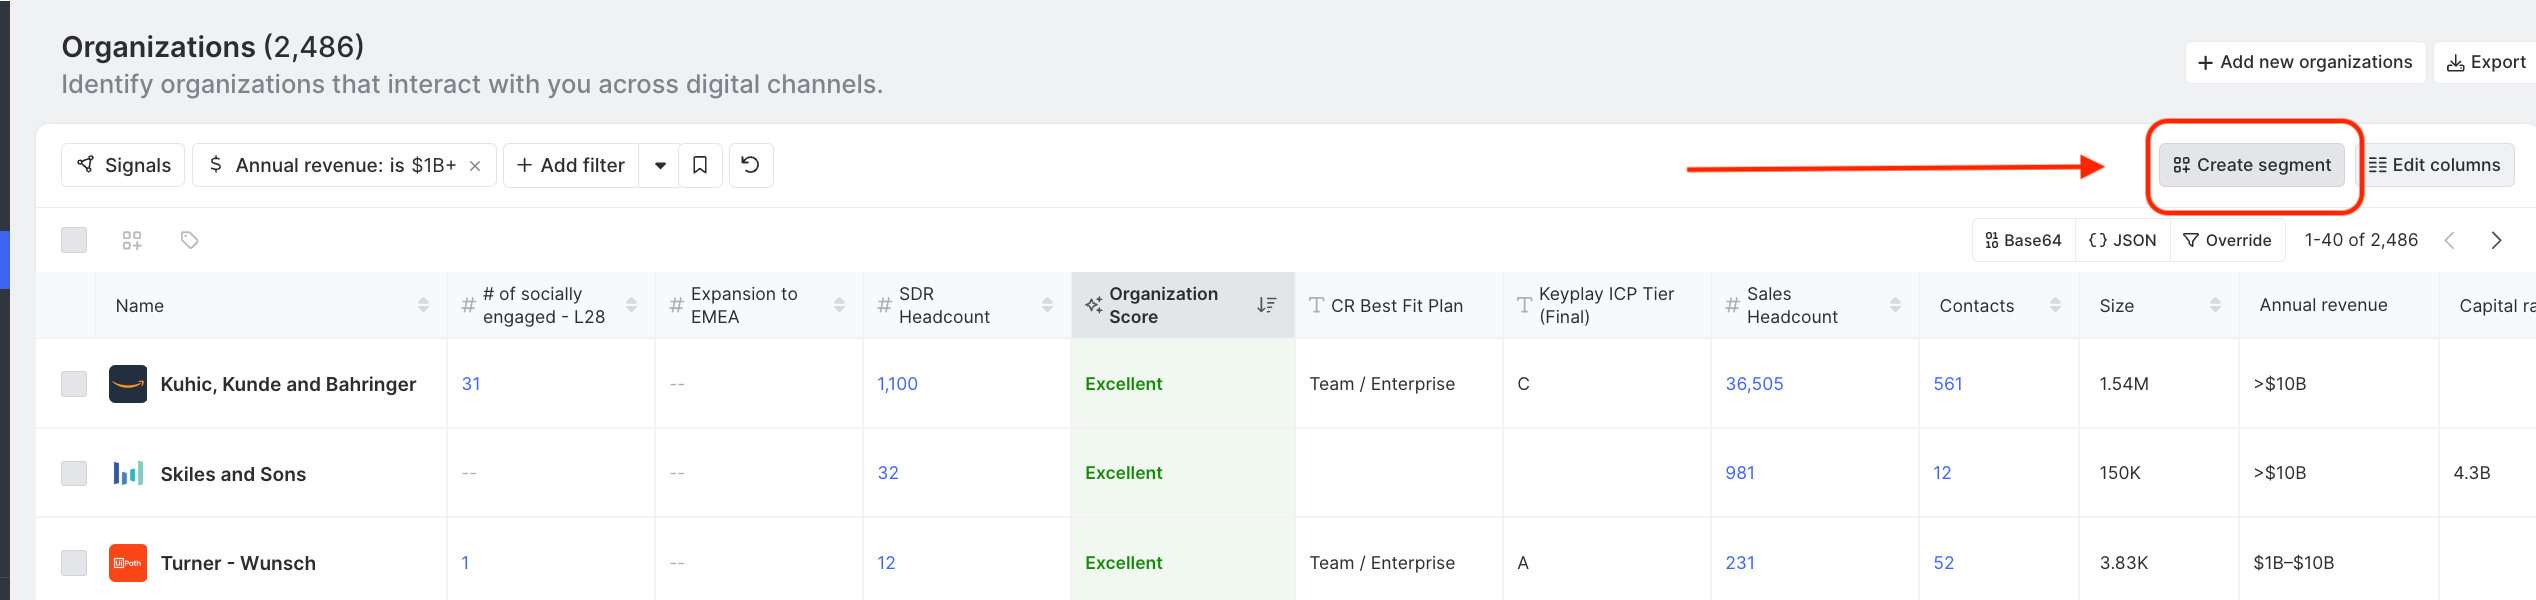The height and width of the screenshot is (600, 2536).
Task: Sort by Organization Score column
Action: click(1266, 305)
